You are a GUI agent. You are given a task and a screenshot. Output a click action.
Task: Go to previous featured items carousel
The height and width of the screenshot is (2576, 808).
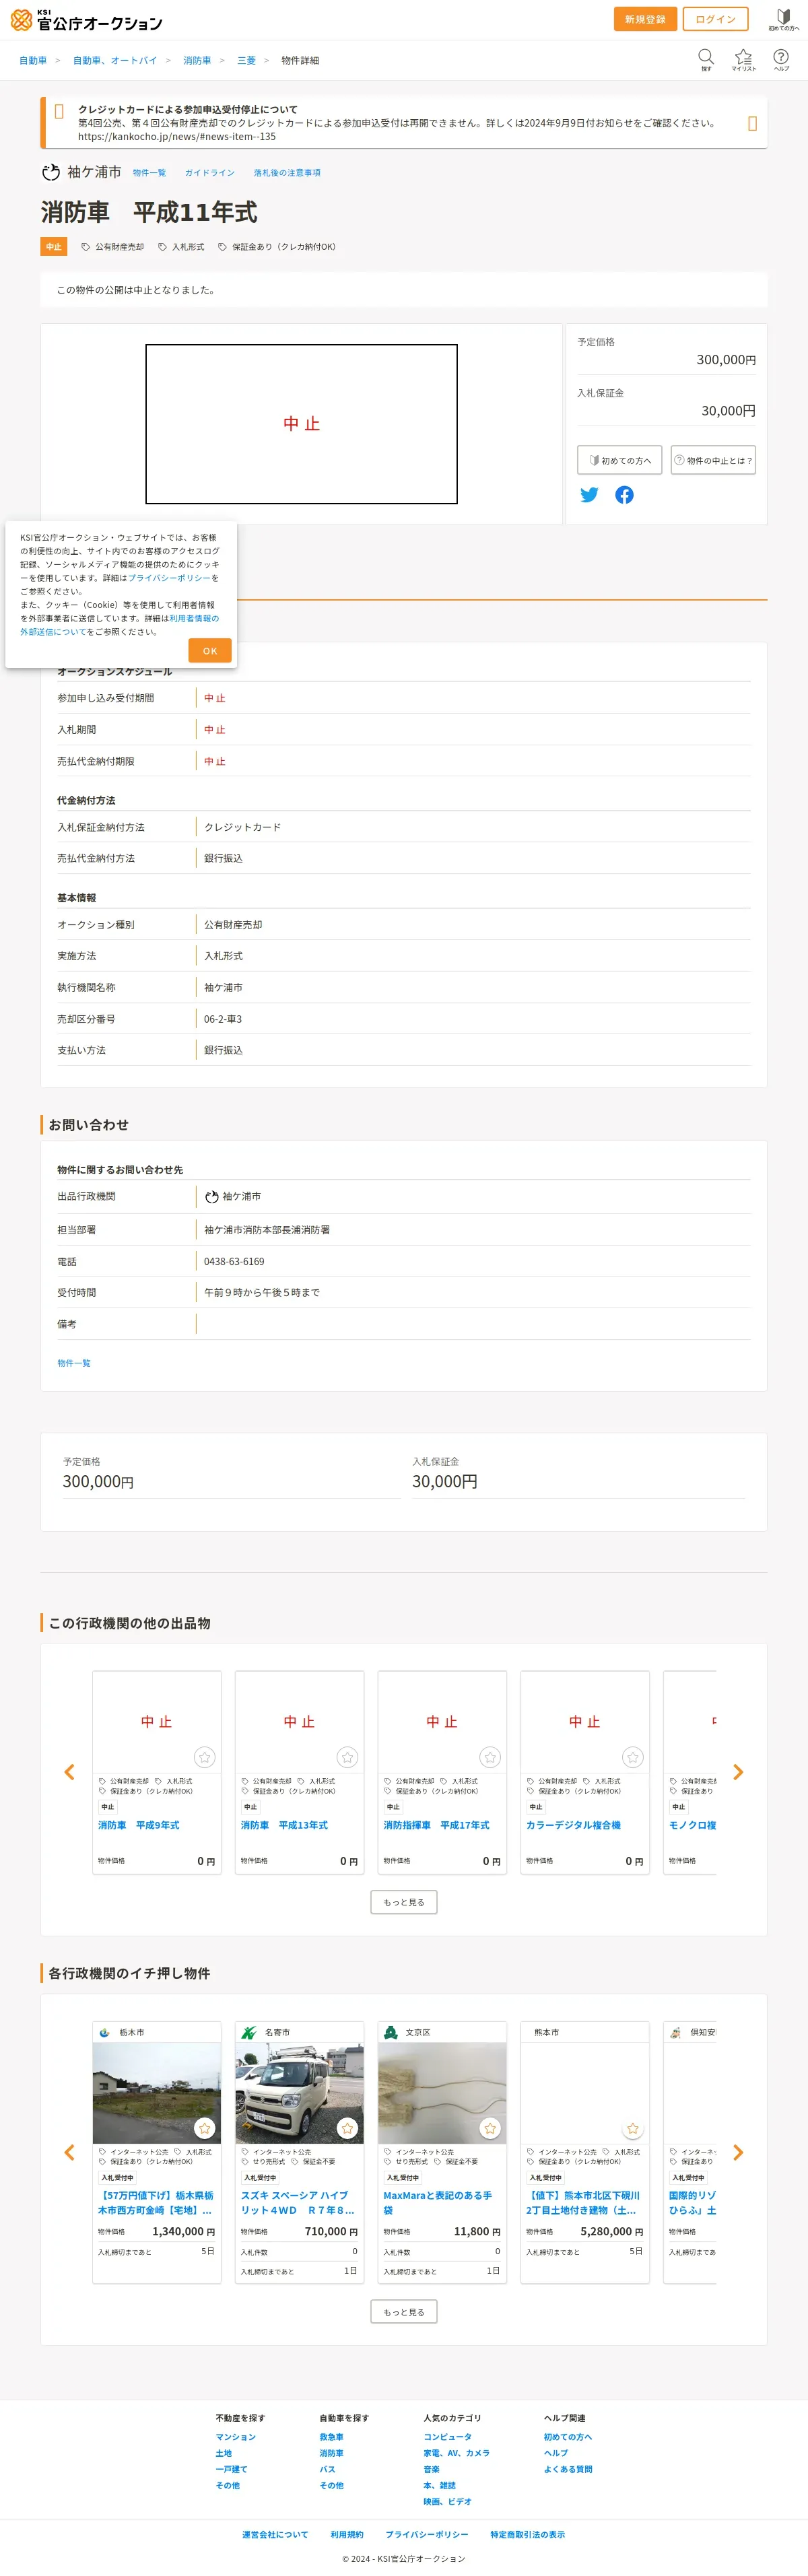[69, 2152]
